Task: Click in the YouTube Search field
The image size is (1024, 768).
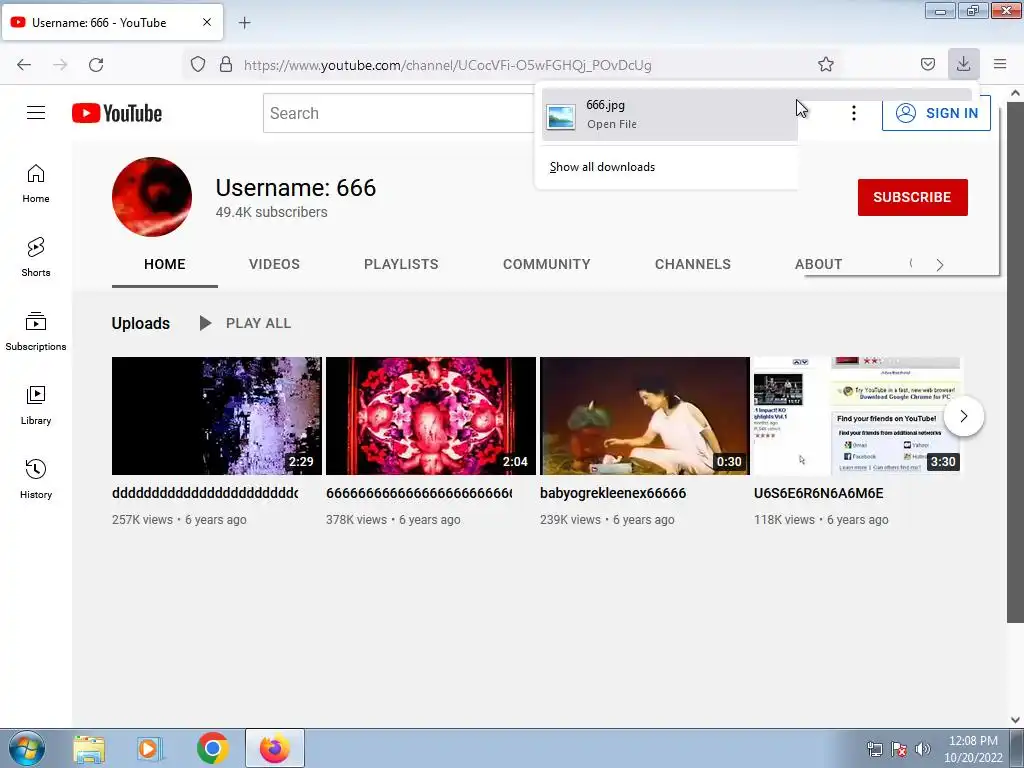Action: tap(398, 113)
